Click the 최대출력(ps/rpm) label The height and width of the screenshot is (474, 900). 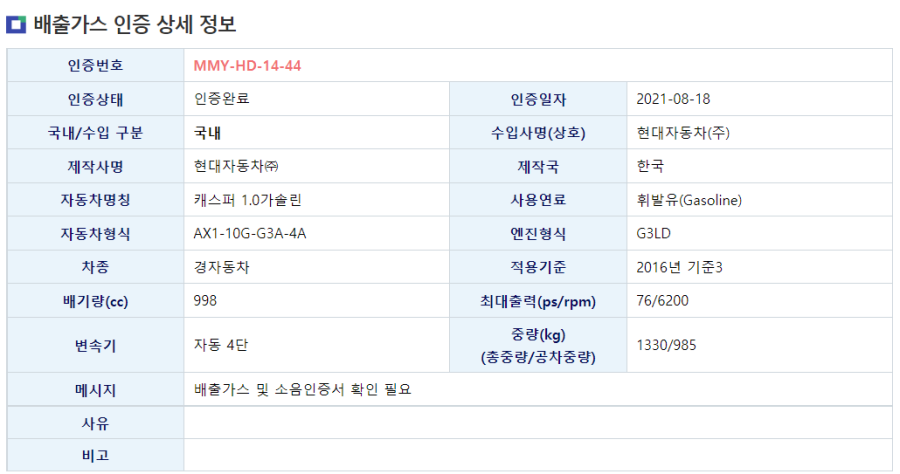538,301
